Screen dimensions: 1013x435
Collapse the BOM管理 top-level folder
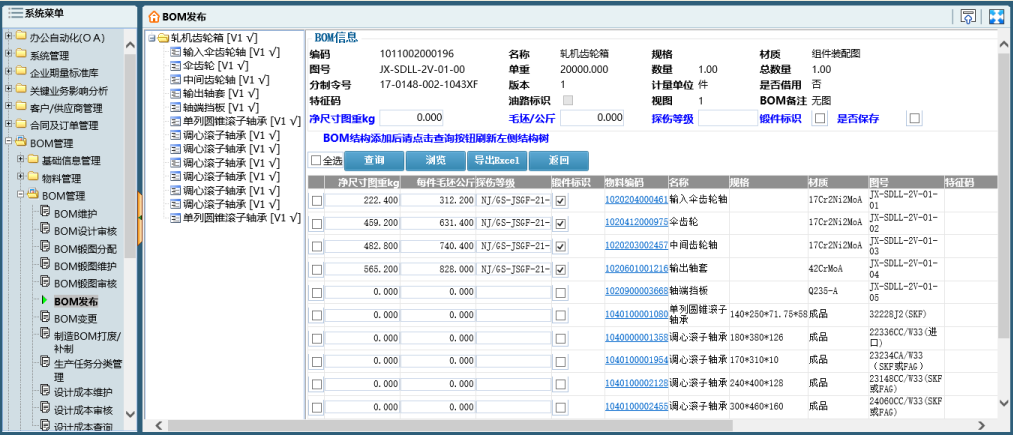[x=8, y=142]
